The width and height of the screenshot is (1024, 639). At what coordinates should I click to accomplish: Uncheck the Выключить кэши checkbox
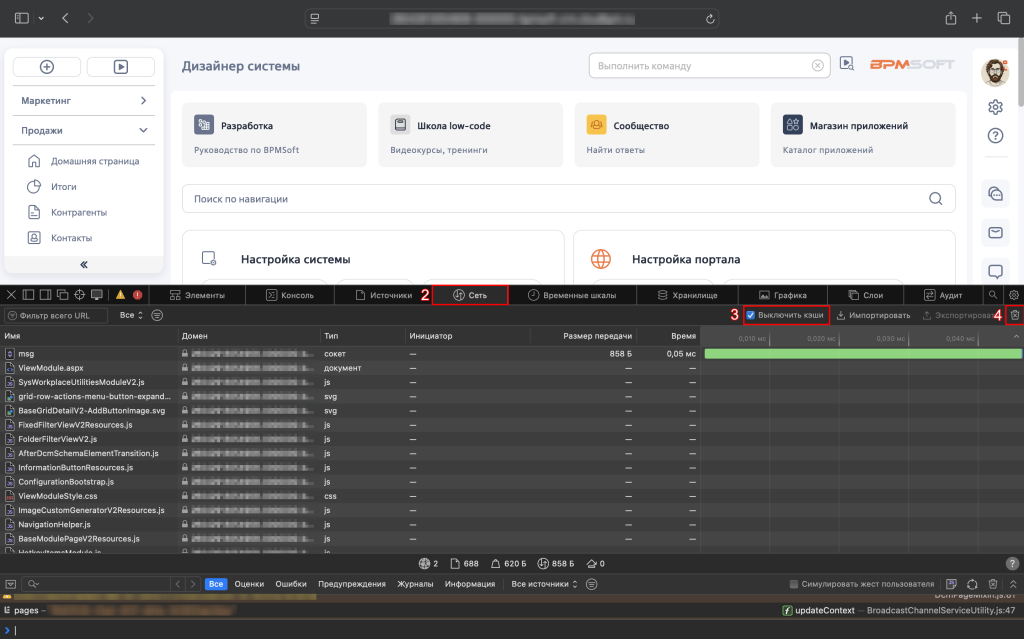pyautogui.click(x=750, y=315)
